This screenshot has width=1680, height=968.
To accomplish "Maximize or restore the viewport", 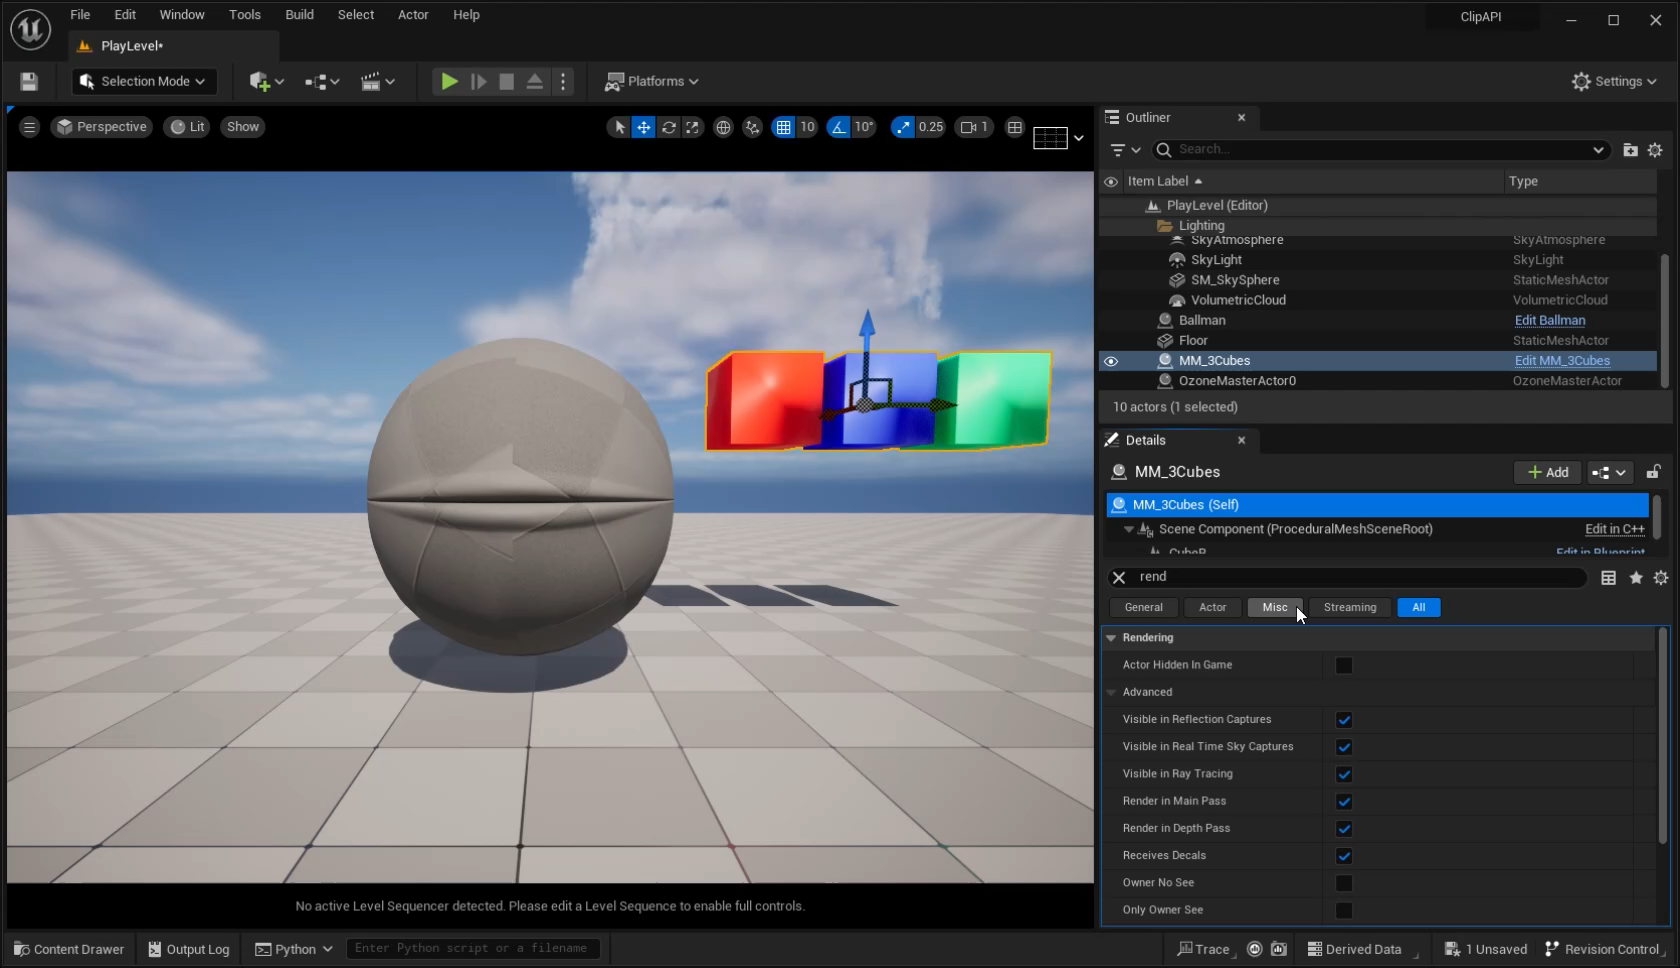I will click(x=1015, y=127).
